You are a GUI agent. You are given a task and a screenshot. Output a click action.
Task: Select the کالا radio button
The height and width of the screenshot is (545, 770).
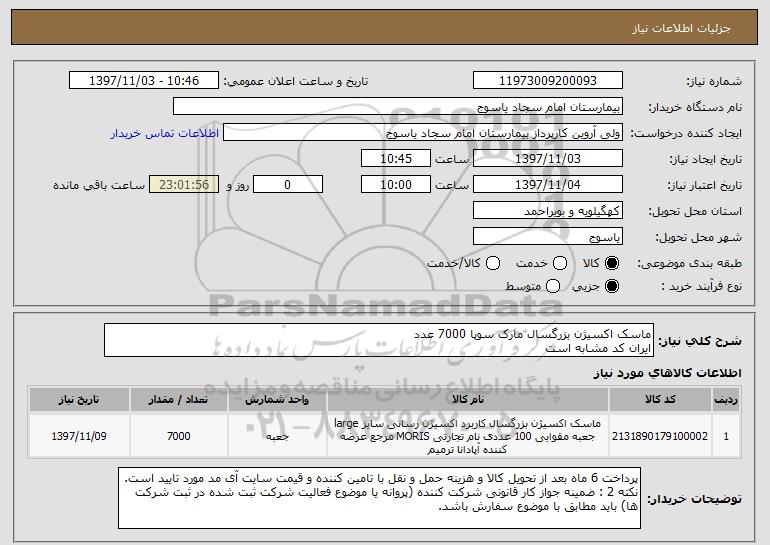pos(612,263)
